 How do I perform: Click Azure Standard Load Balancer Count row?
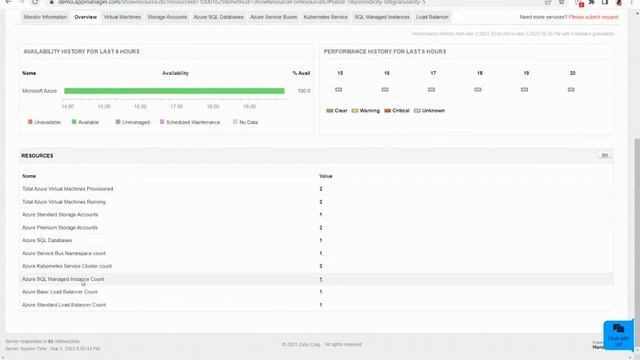(316, 305)
